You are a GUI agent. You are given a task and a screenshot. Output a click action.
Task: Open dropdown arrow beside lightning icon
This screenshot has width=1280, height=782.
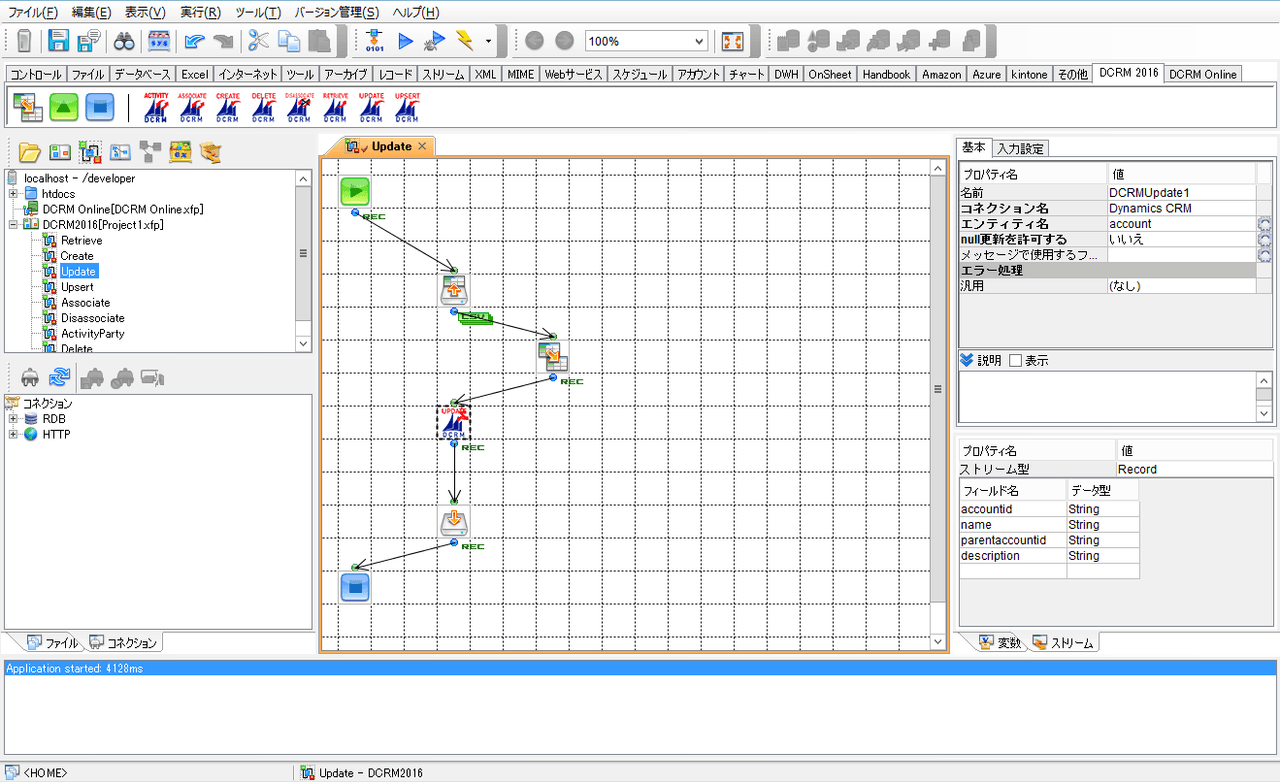coord(488,41)
